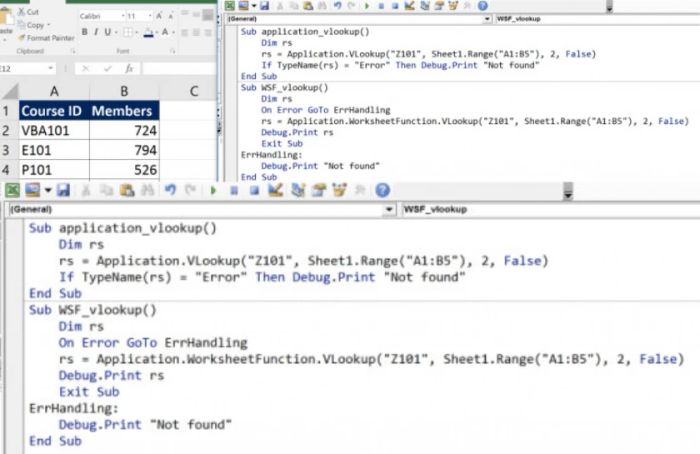This screenshot has width=700, height=454.
Task: Open Name Box dropdown arrow in Excel
Action: click(50, 68)
